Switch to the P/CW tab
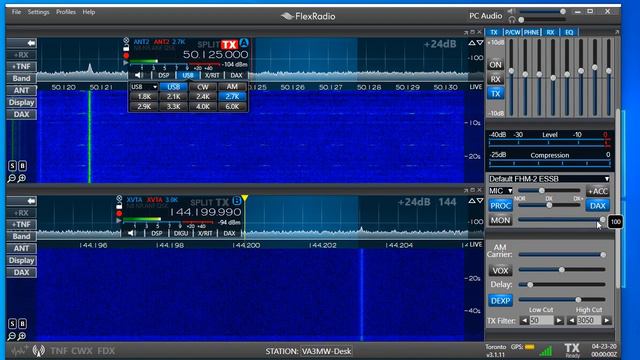640x360 pixels. (512, 32)
